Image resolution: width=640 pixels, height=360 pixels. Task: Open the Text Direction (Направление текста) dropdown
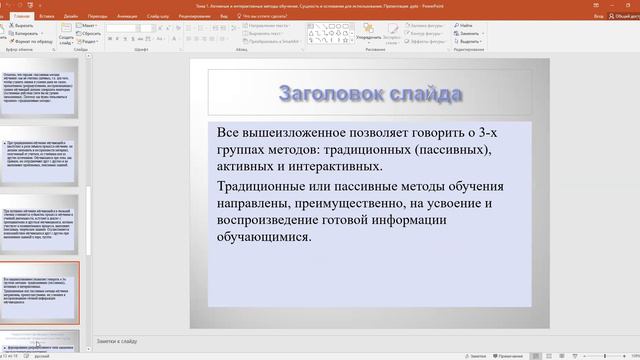point(266,25)
